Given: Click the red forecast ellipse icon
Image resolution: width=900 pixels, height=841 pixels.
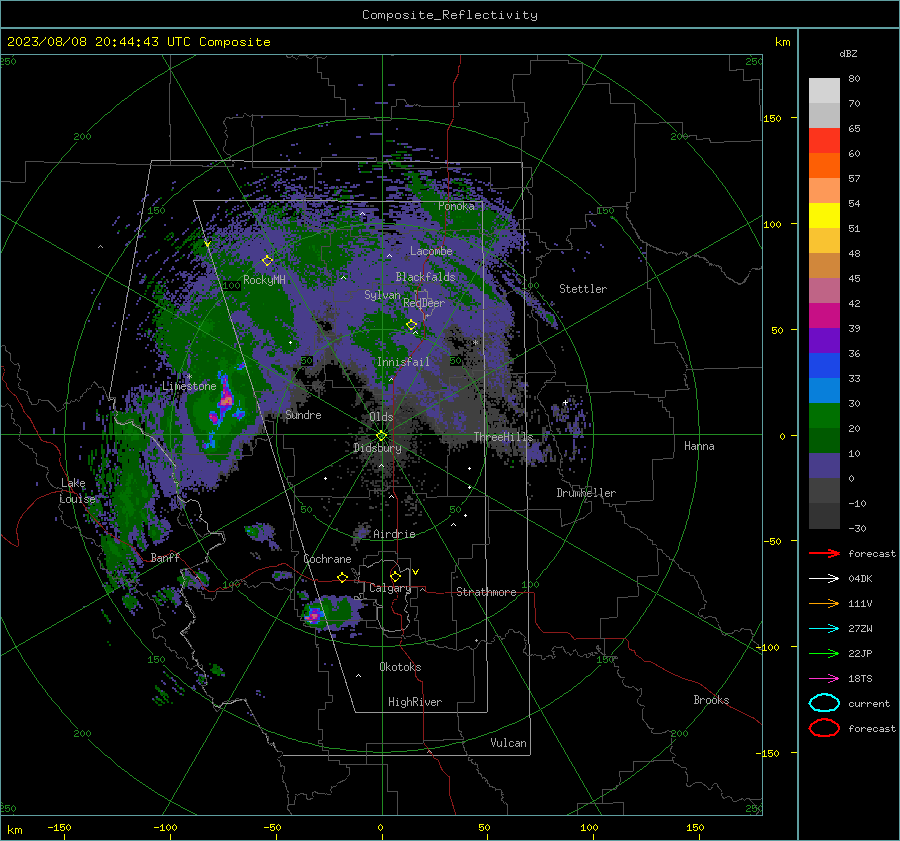Looking at the screenshot, I should pos(824,728).
